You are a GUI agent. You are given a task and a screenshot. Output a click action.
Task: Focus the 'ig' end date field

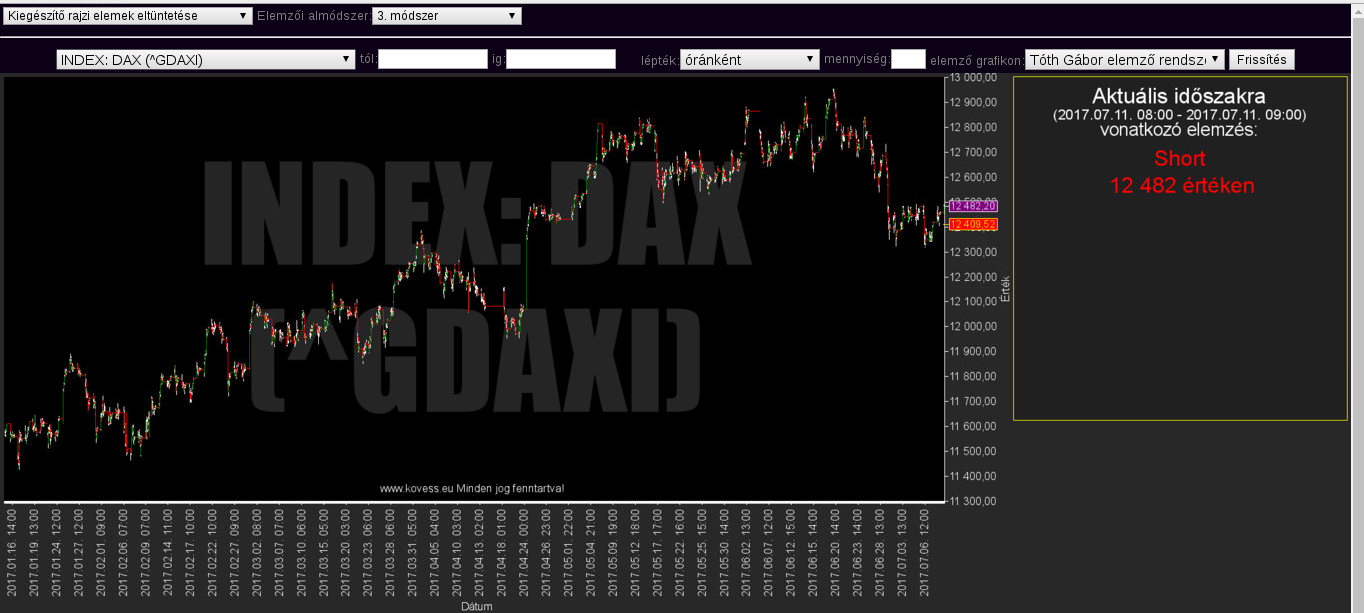pos(560,59)
